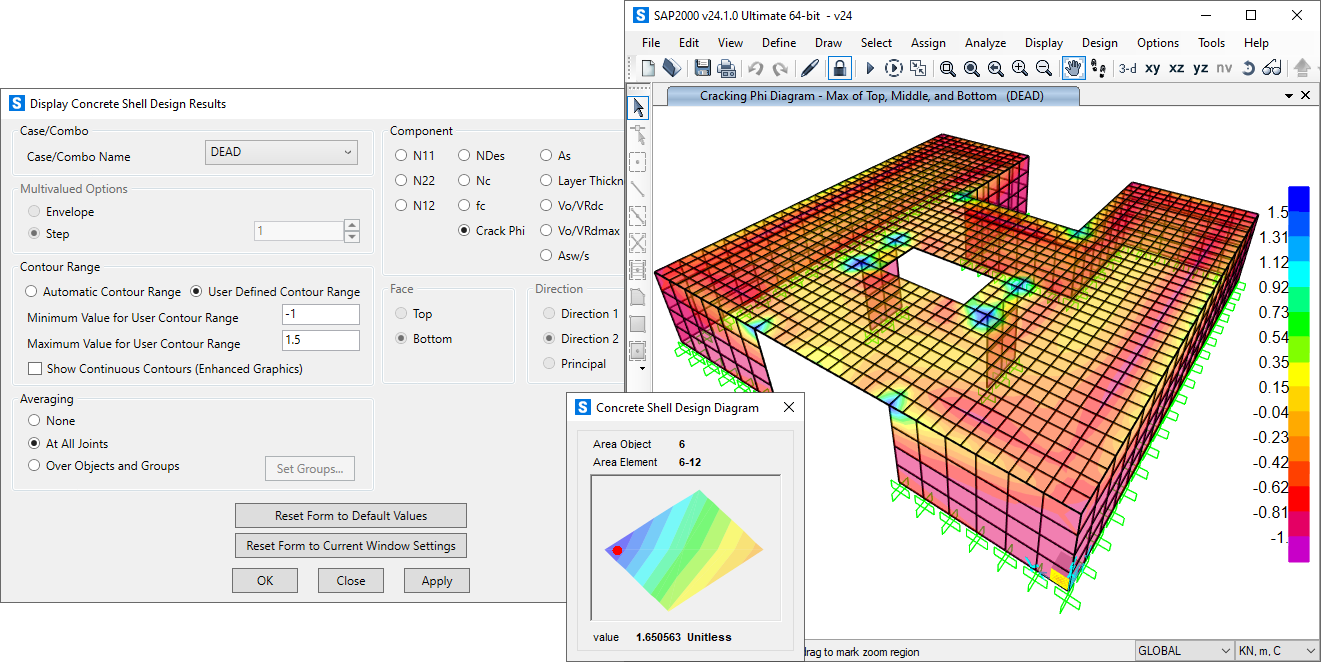Activate the Rubber Band Zoom tool
1321x662 pixels.
tap(947, 67)
